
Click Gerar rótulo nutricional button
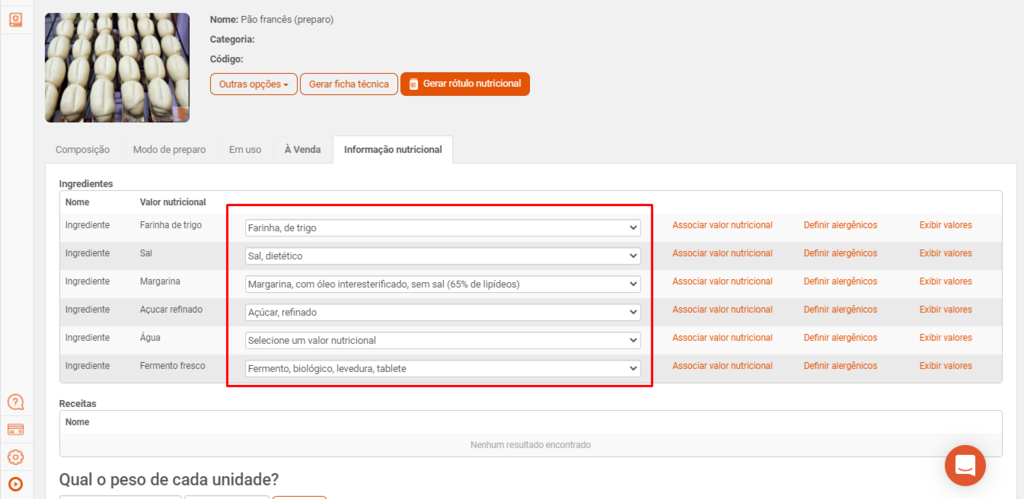click(465, 84)
